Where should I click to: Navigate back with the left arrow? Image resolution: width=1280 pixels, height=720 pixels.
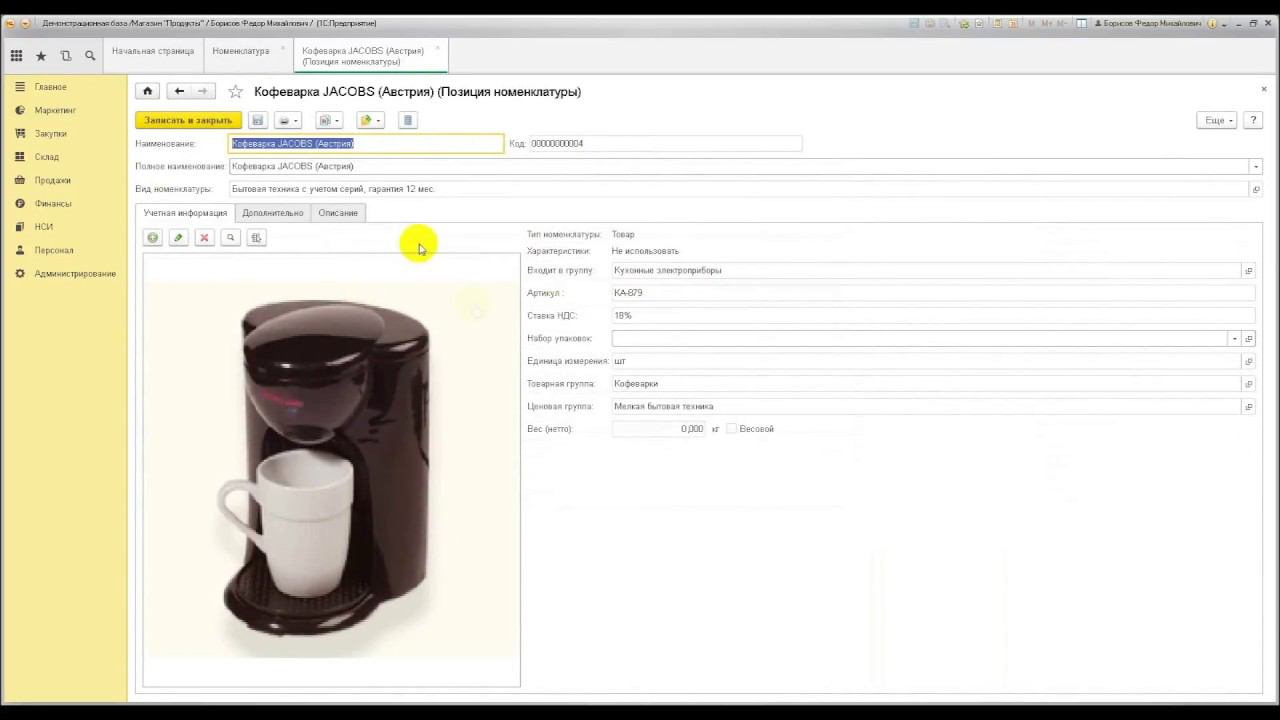tap(179, 91)
